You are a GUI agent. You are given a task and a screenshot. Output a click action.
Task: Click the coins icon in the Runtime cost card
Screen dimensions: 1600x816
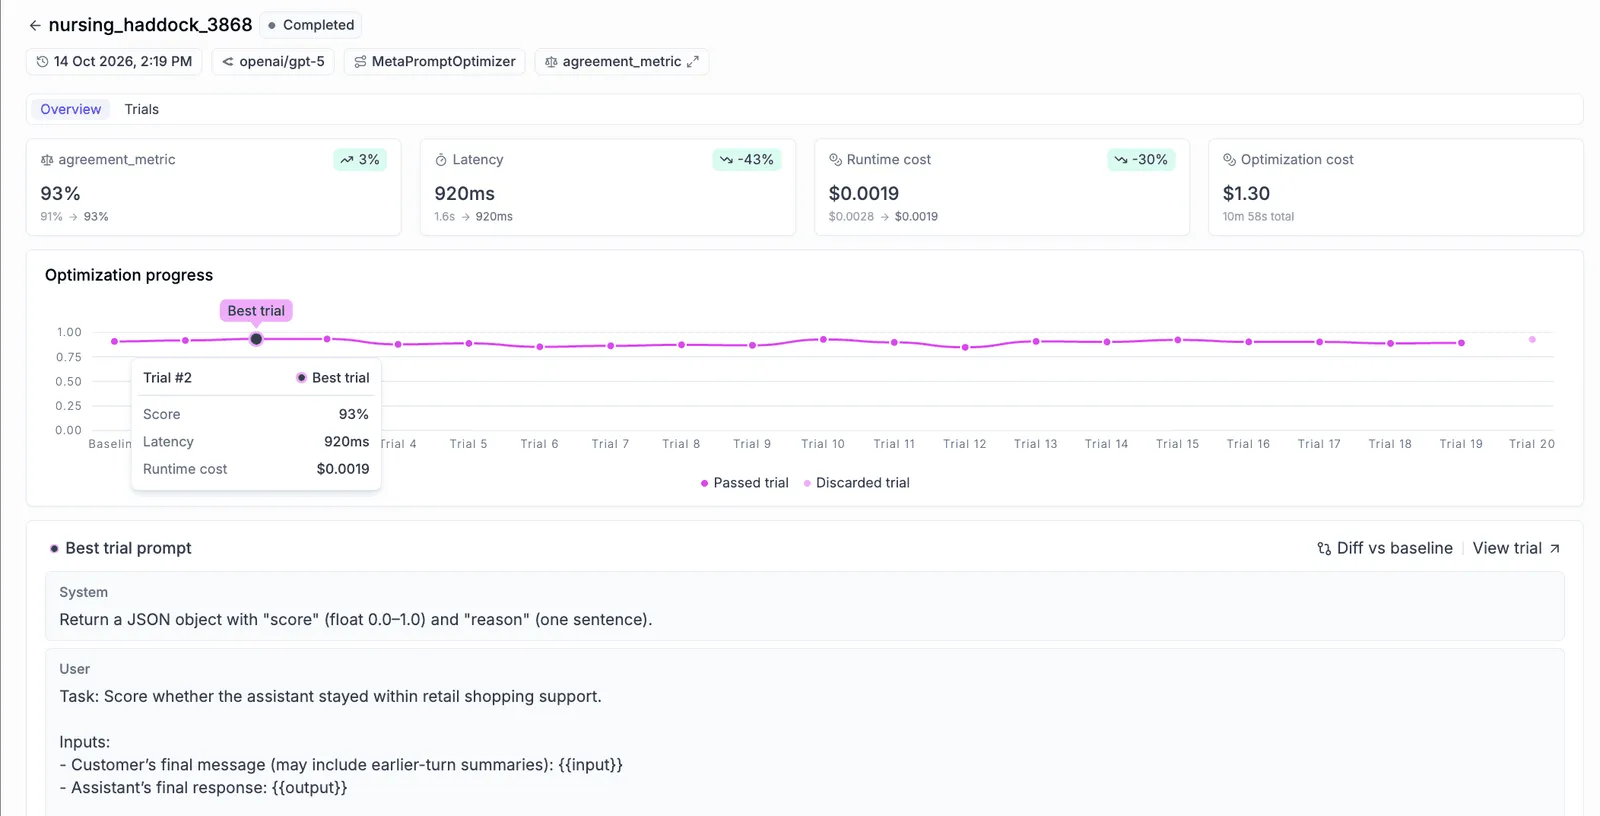coord(835,160)
